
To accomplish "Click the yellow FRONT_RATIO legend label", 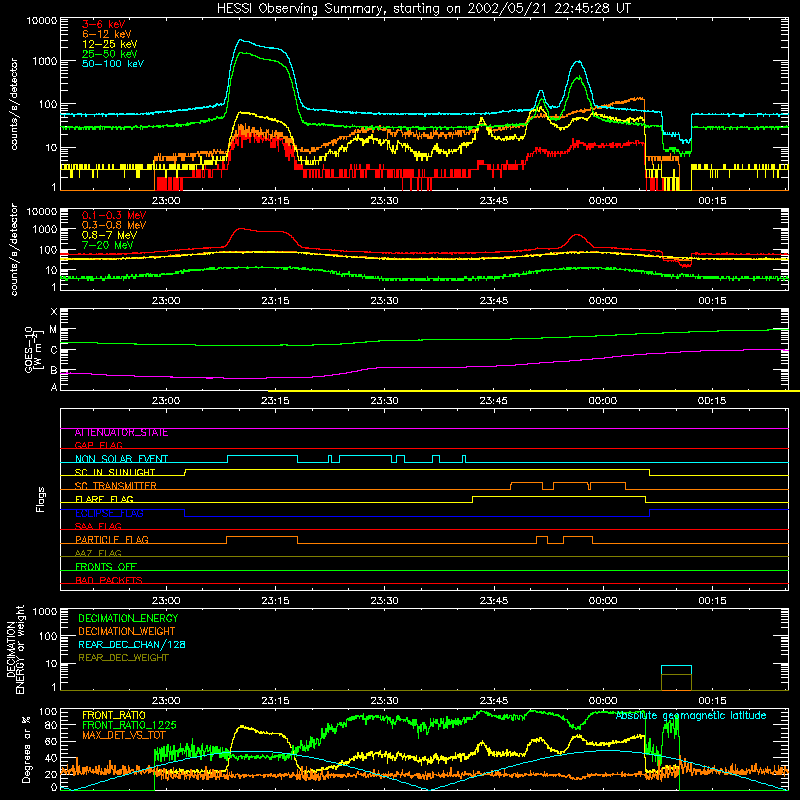I will 114,715.
